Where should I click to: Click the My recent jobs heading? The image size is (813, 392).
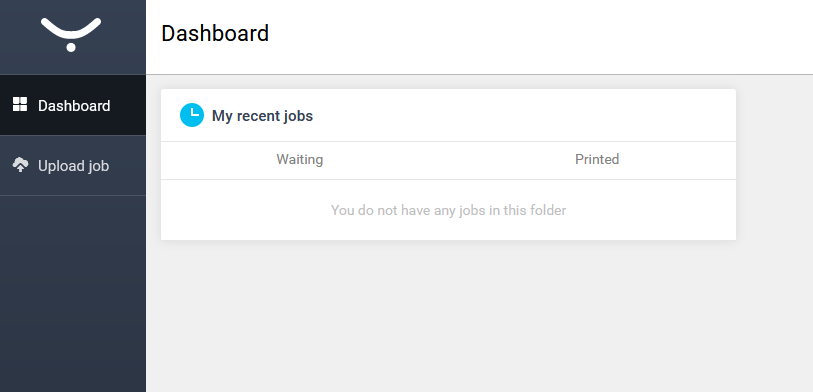tap(262, 116)
